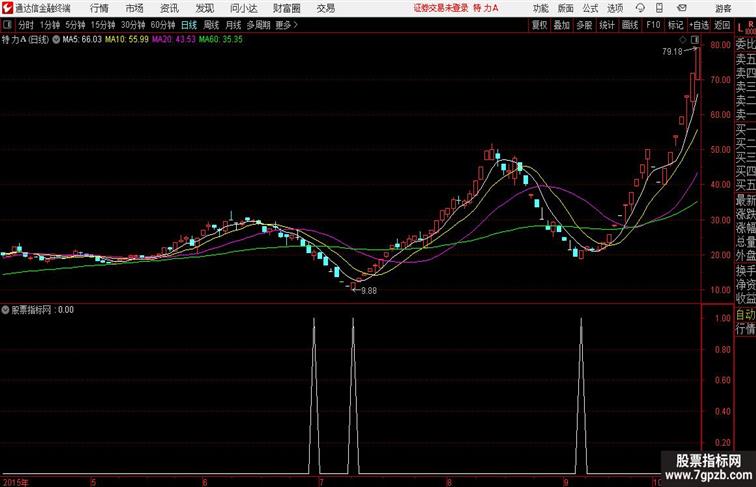Open the customer service headset icon
Image resolution: width=756 pixels, height=487 pixels.
(640, 8)
